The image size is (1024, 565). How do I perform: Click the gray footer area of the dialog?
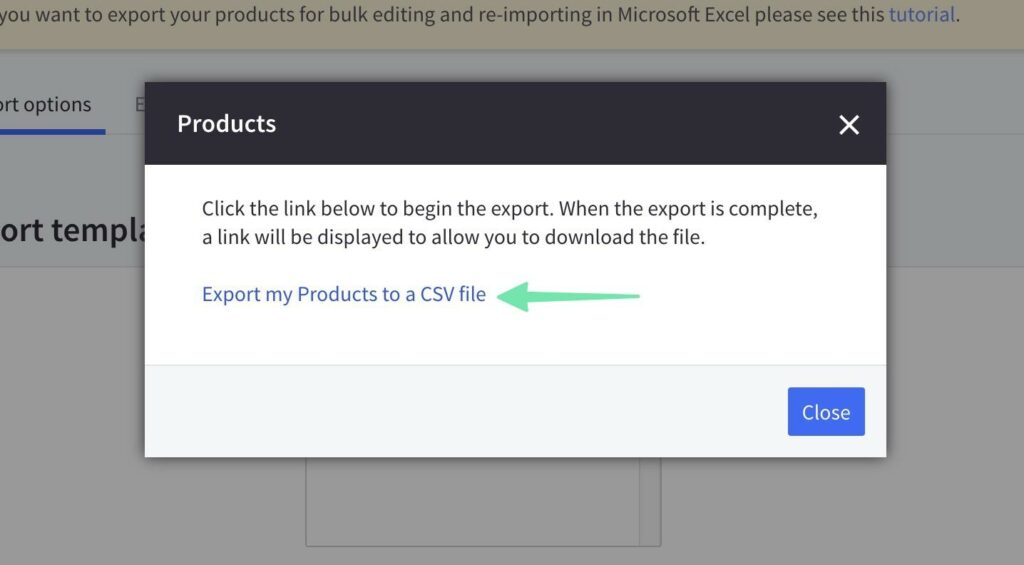[460, 411]
